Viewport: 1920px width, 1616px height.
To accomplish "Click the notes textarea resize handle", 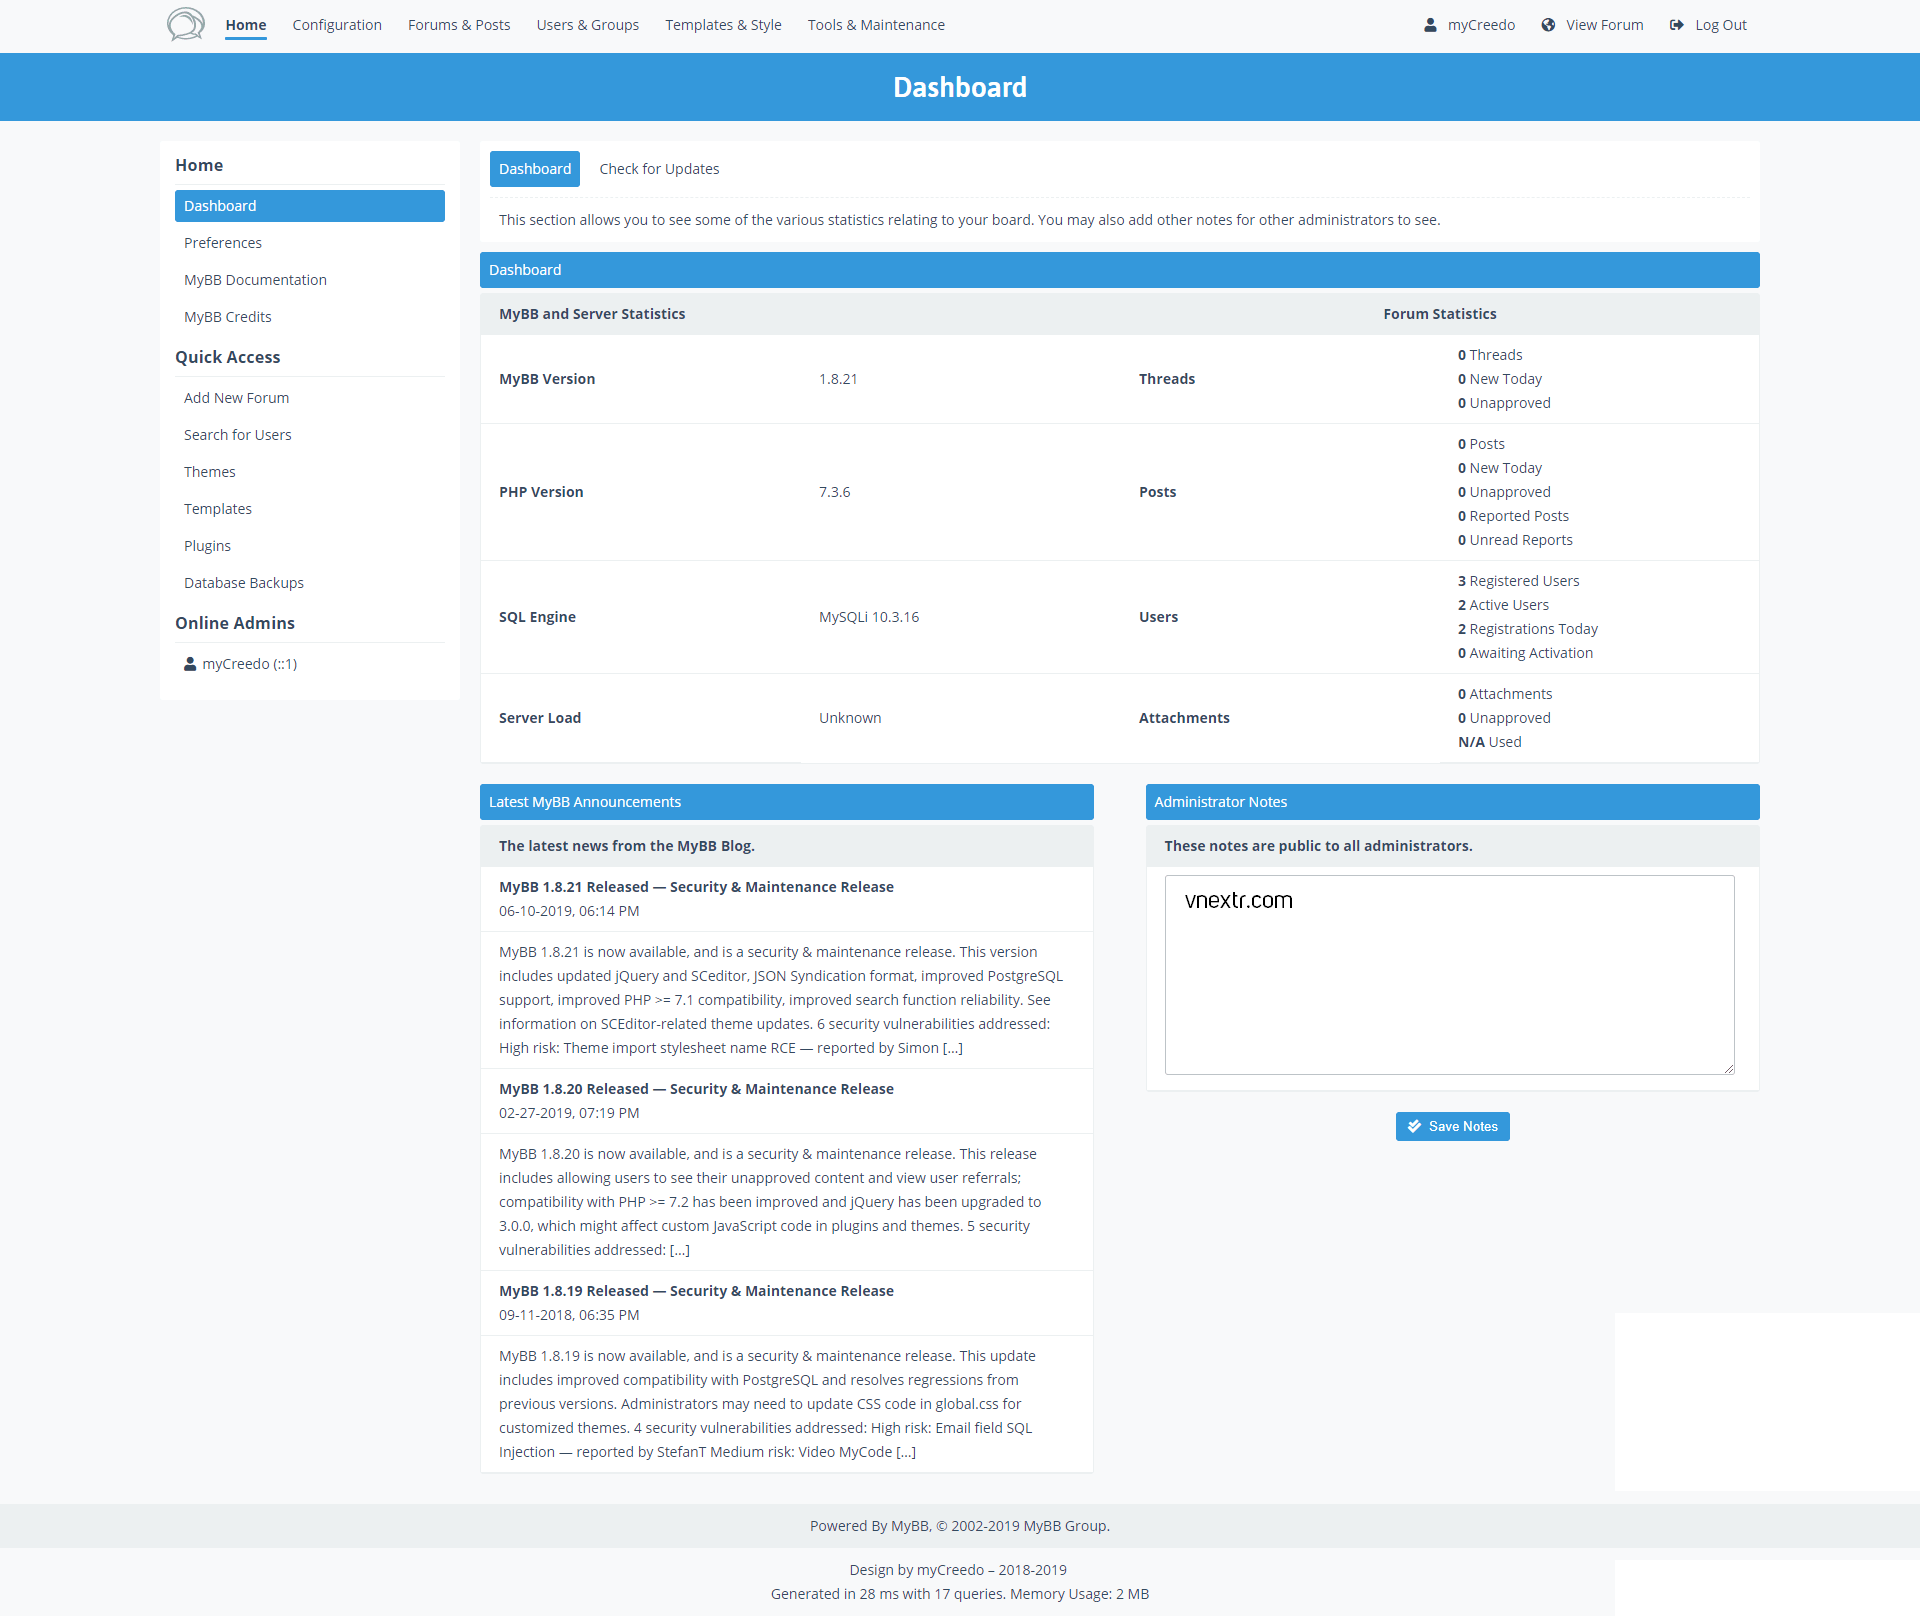I will point(1728,1068).
